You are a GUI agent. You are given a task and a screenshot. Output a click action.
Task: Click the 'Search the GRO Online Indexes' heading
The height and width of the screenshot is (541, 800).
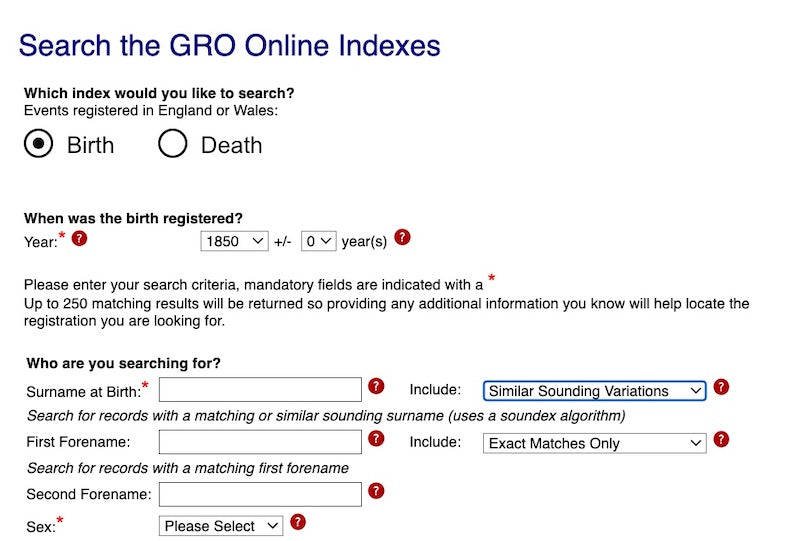point(230,45)
